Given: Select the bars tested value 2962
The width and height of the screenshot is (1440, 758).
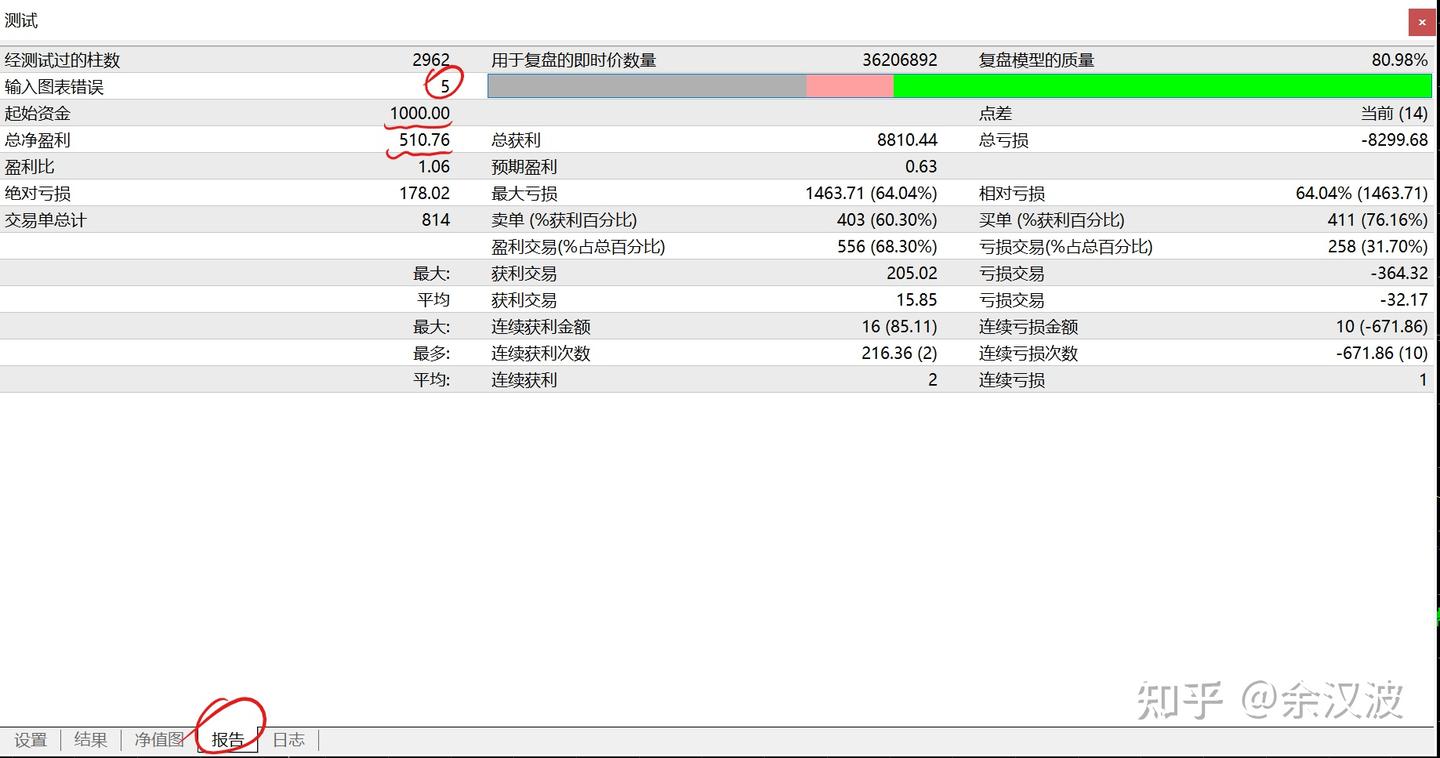Looking at the screenshot, I should [x=431, y=60].
